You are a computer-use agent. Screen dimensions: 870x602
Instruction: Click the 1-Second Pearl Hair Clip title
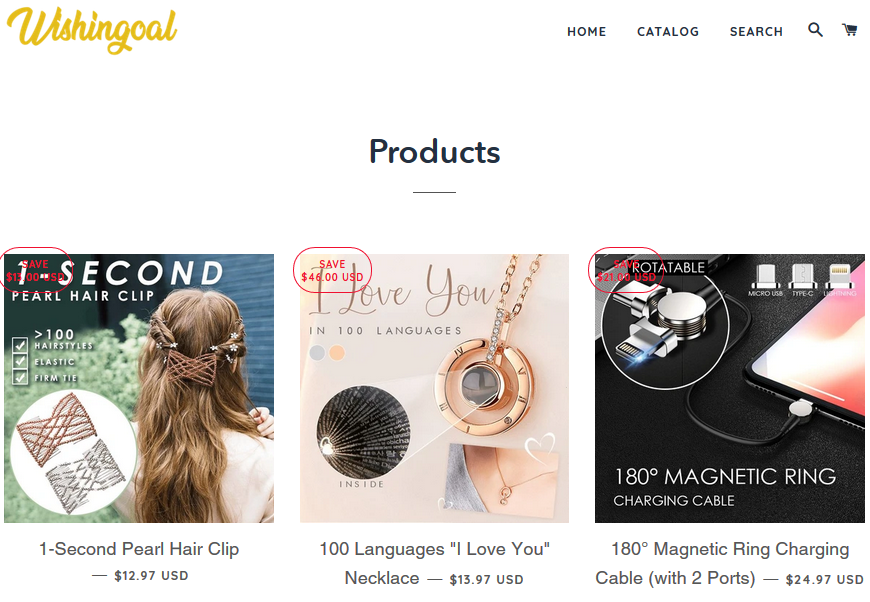(139, 549)
